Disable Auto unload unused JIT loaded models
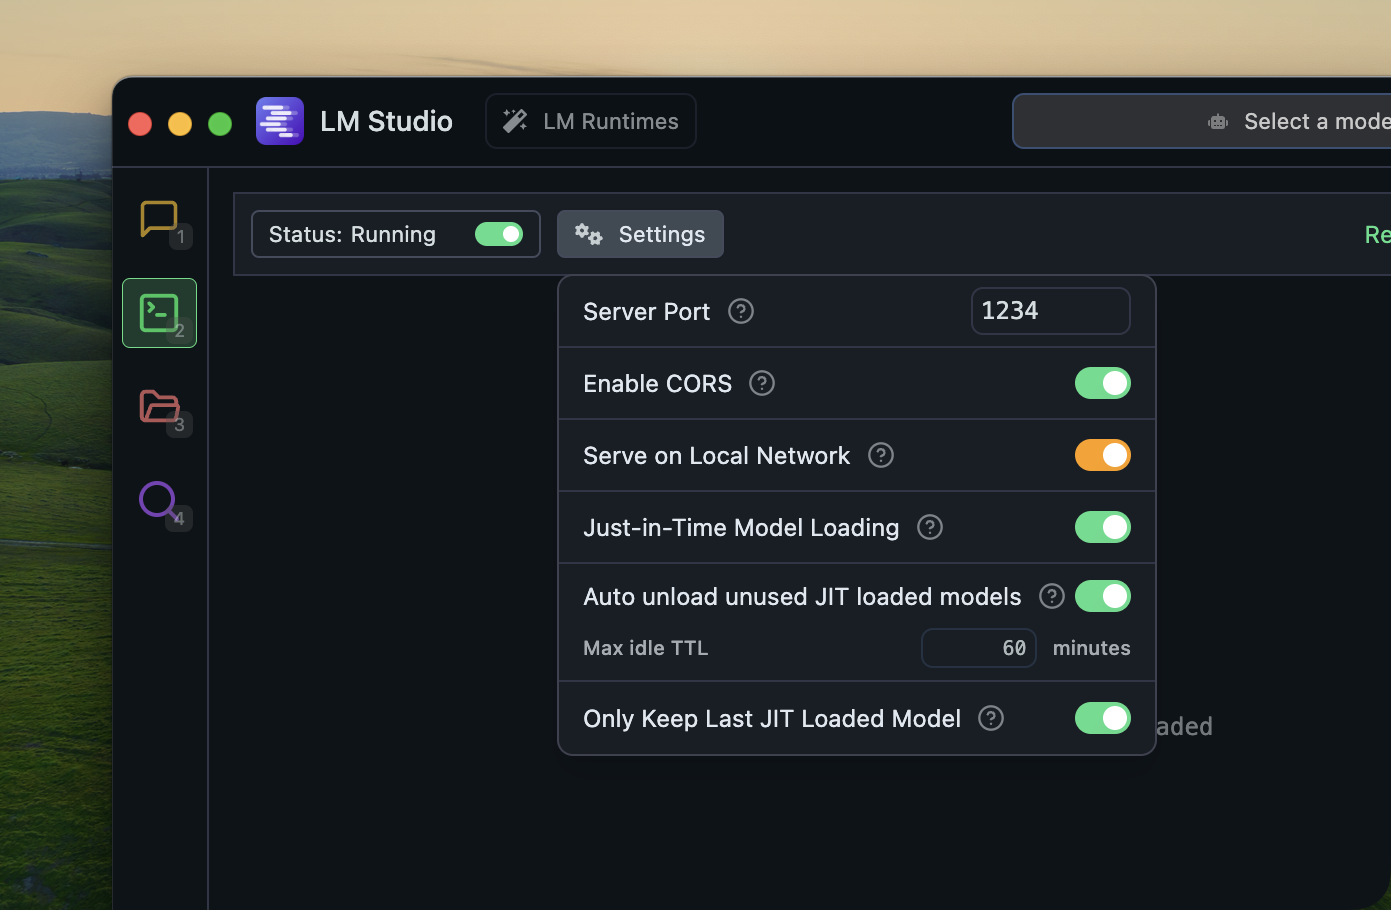 pyautogui.click(x=1103, y=596)
